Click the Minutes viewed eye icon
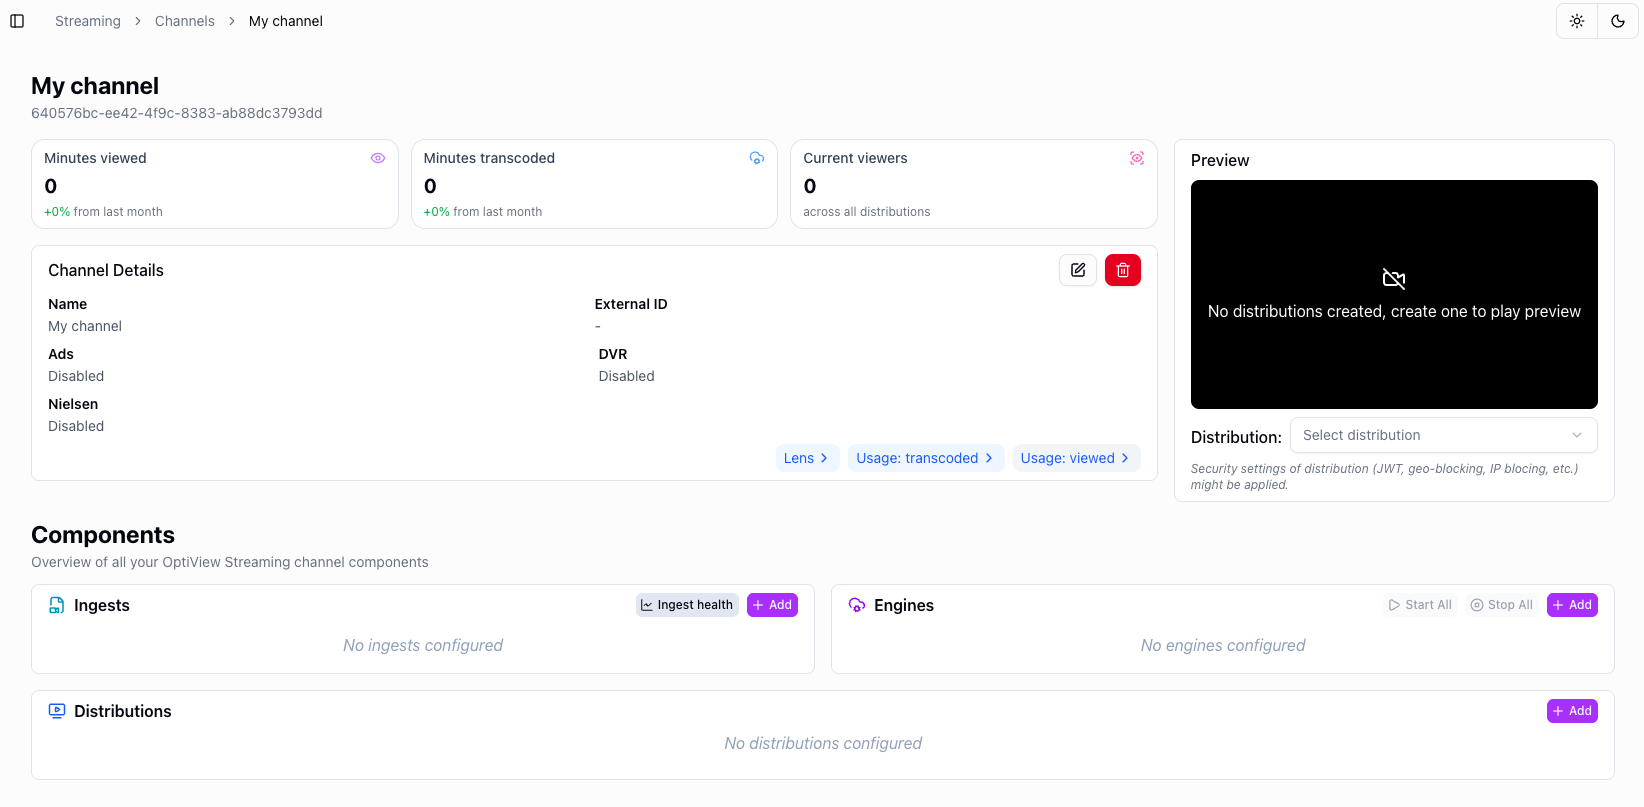 pyautogui.click(x=378, y=158)
